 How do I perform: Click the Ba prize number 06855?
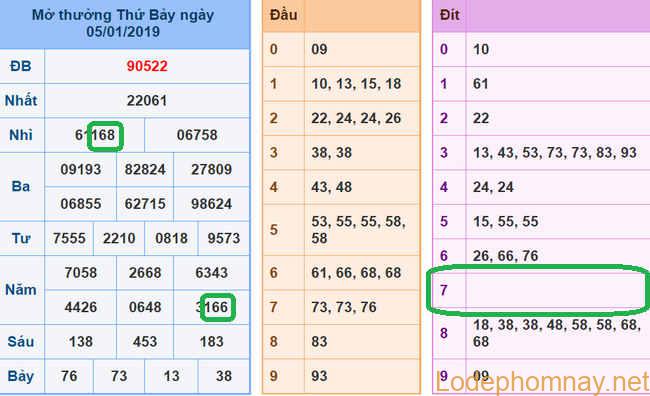coord(81,204)
